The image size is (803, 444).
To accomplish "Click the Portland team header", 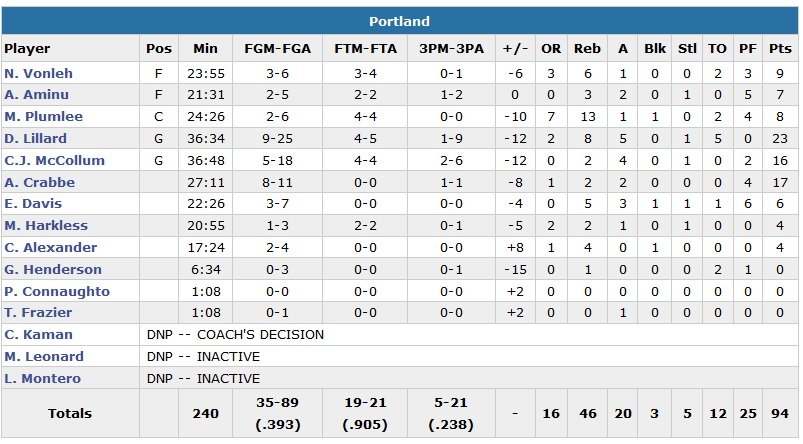I will click(x=399, y=21).
